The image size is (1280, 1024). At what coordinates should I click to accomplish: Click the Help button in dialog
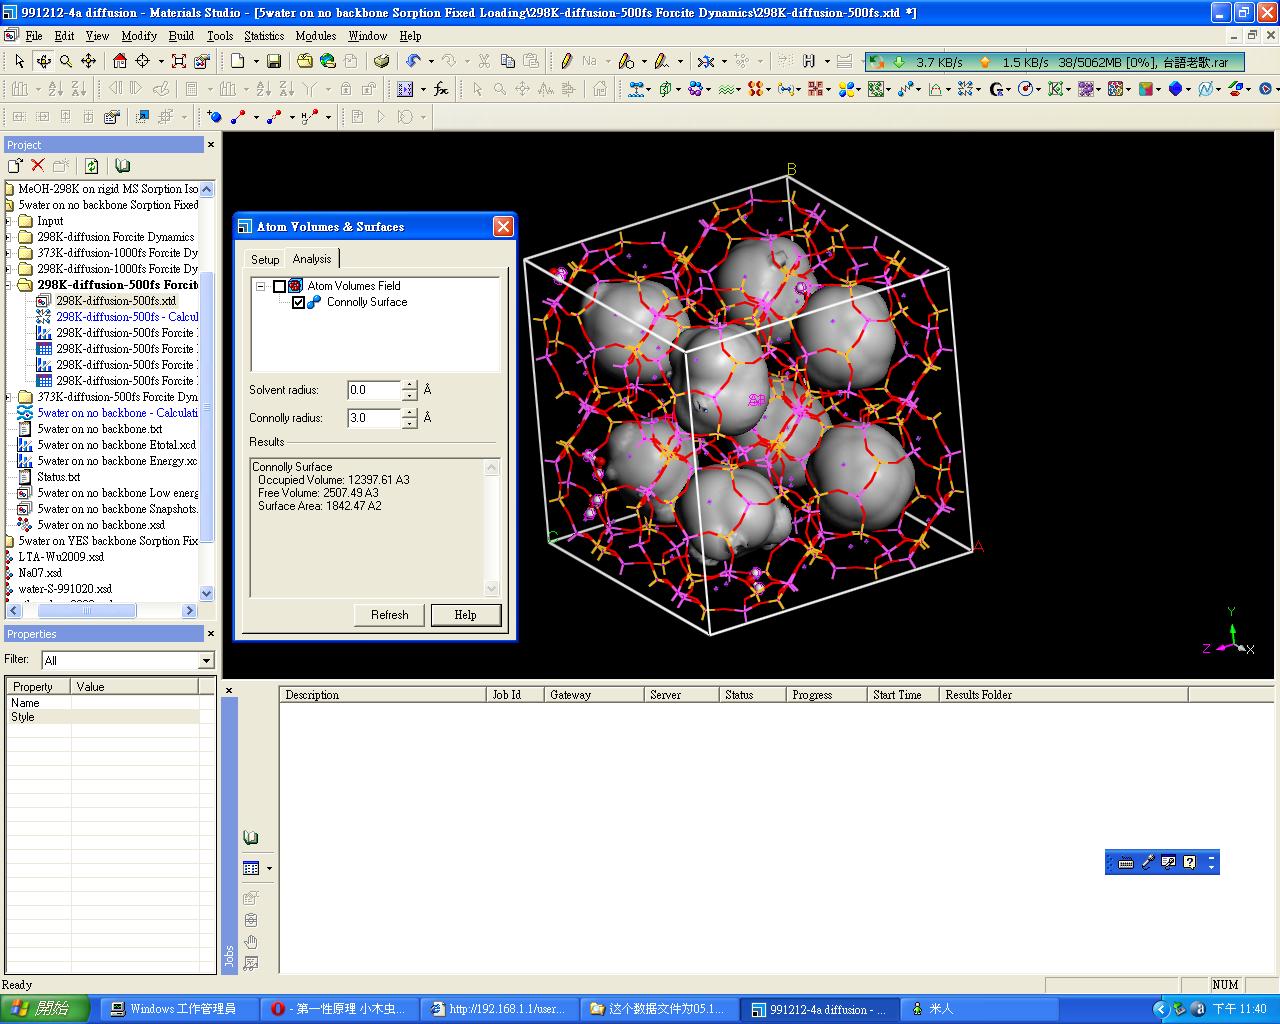pos(465,615)
